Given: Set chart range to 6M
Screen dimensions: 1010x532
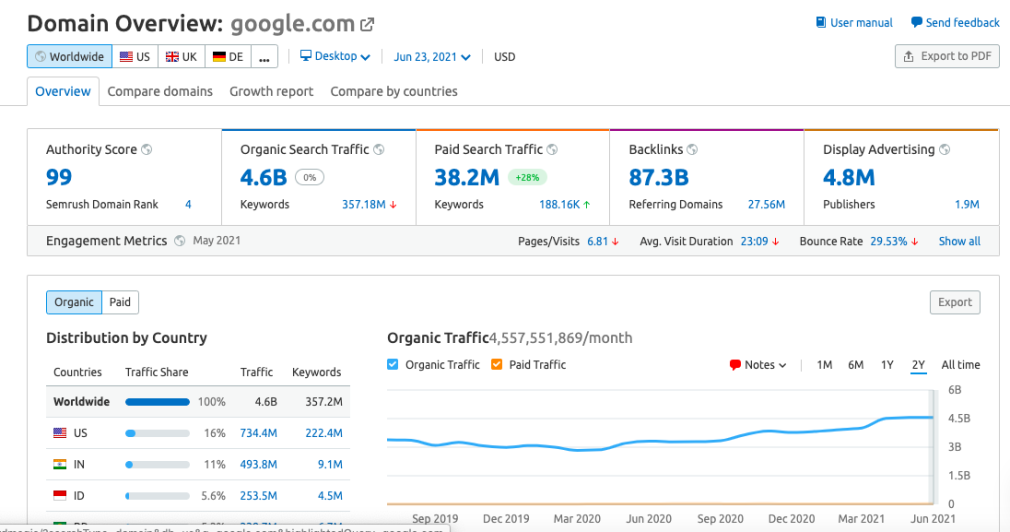Looking at the screenshot, I should click(x=855, y=365).
